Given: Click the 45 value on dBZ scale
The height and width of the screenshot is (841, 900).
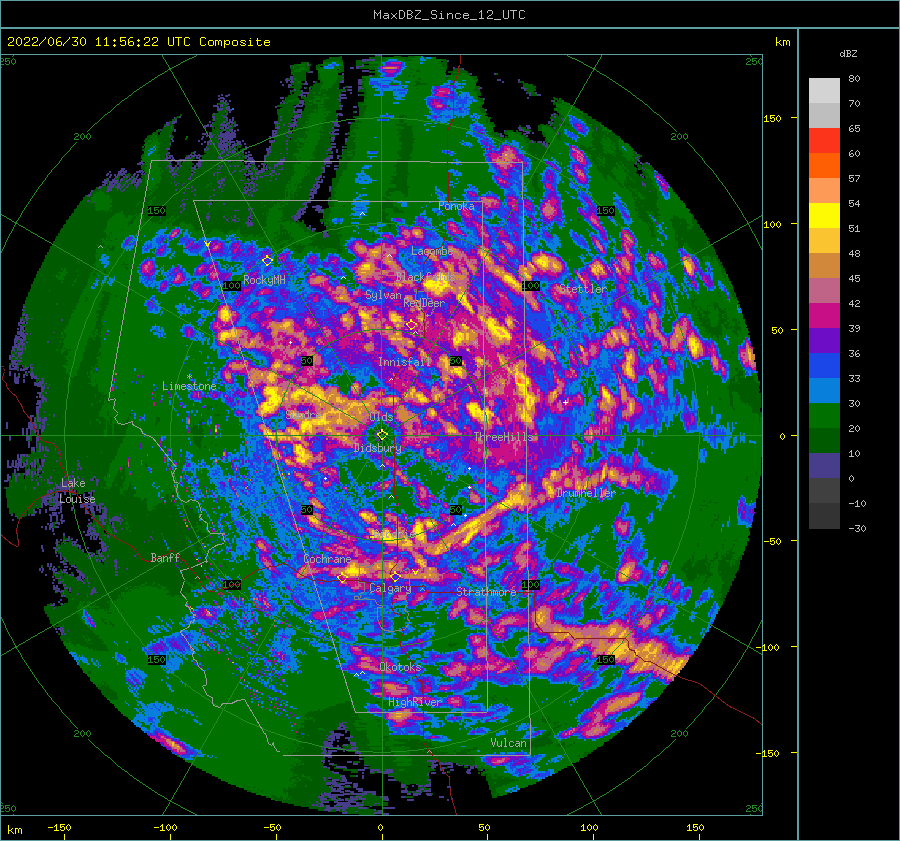Looking at the screenshot, I should (x=854, y=278).
